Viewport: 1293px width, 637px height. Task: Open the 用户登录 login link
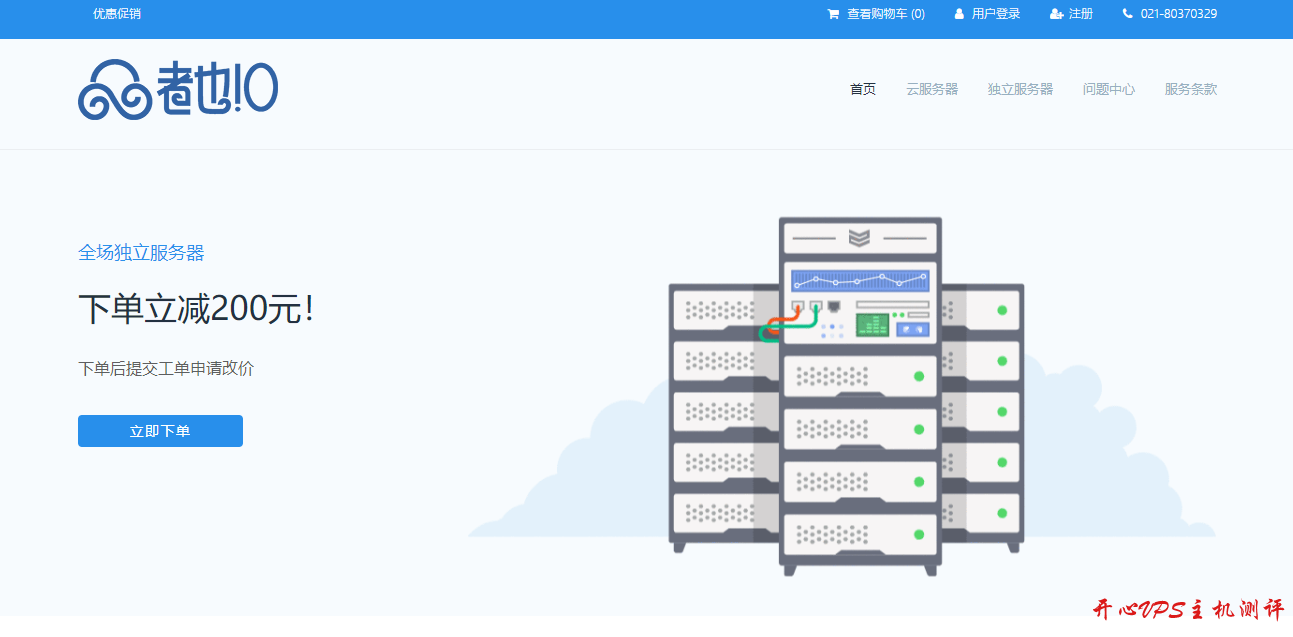click(995, 14)
